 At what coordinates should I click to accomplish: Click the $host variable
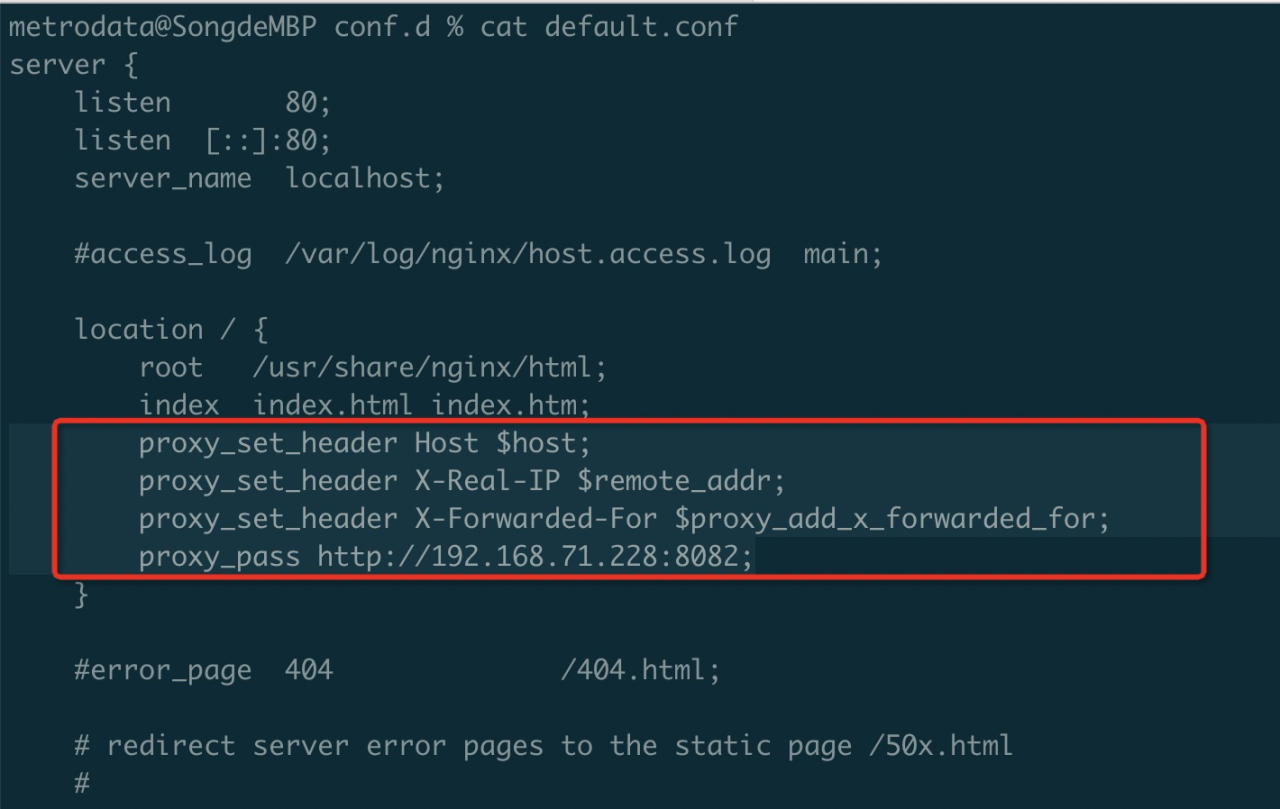click(x=537, y=443)
